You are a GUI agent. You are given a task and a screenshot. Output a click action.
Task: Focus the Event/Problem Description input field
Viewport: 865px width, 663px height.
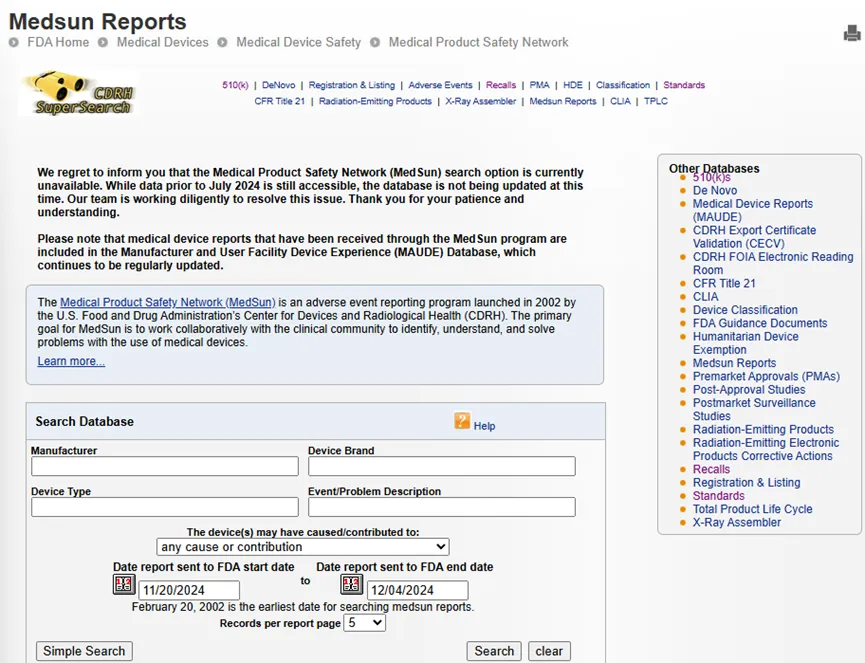click(442, 507)
